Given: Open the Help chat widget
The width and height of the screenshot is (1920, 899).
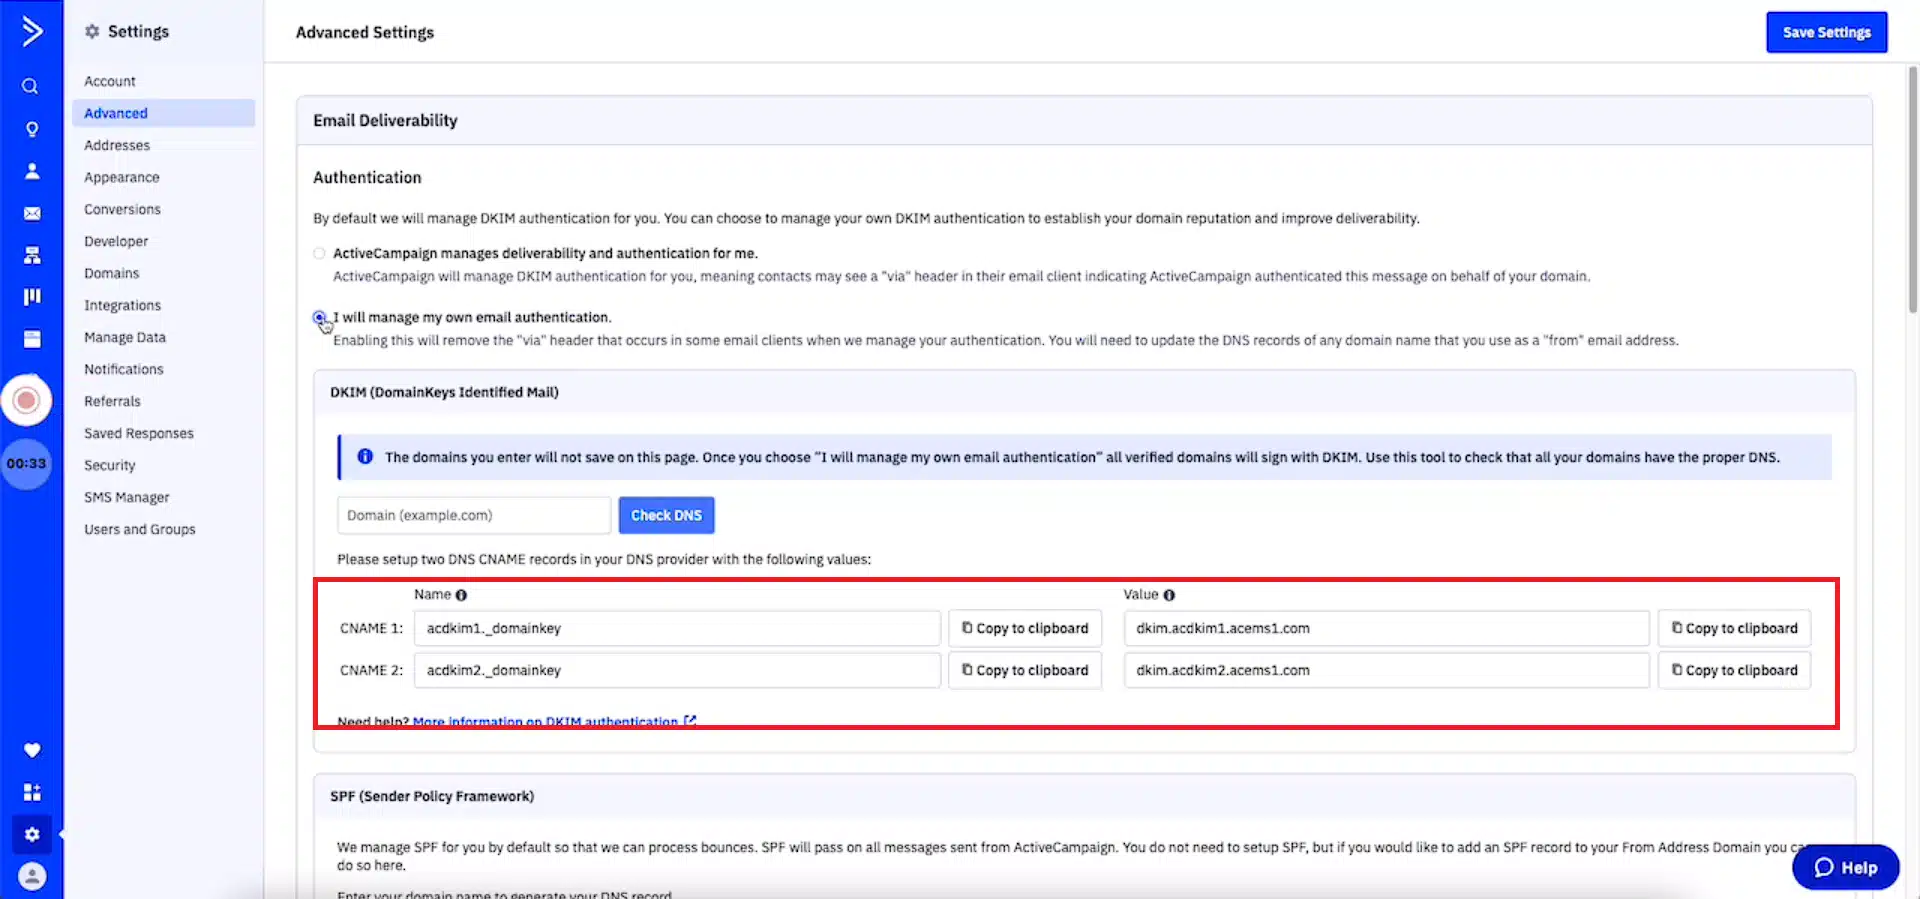Looking at the screenshot, I should pyautogui.click(x=1845, y=867).
